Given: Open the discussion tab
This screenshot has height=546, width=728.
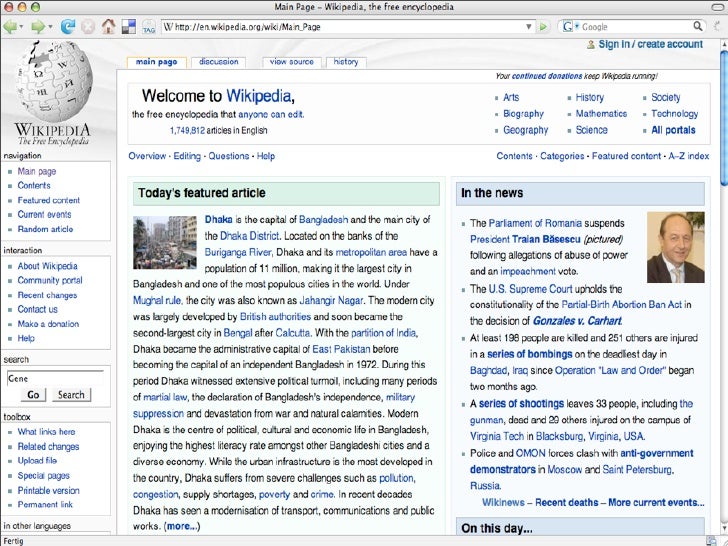Looking at the screenshot, I should pos(219,62).
